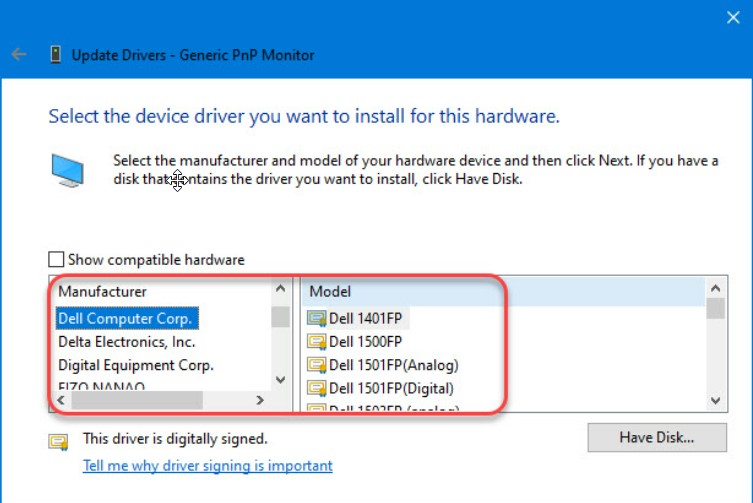Click the Dell 1401FP driver icon
This screenshot has width=753, height=503.
(x=317, y=319)
